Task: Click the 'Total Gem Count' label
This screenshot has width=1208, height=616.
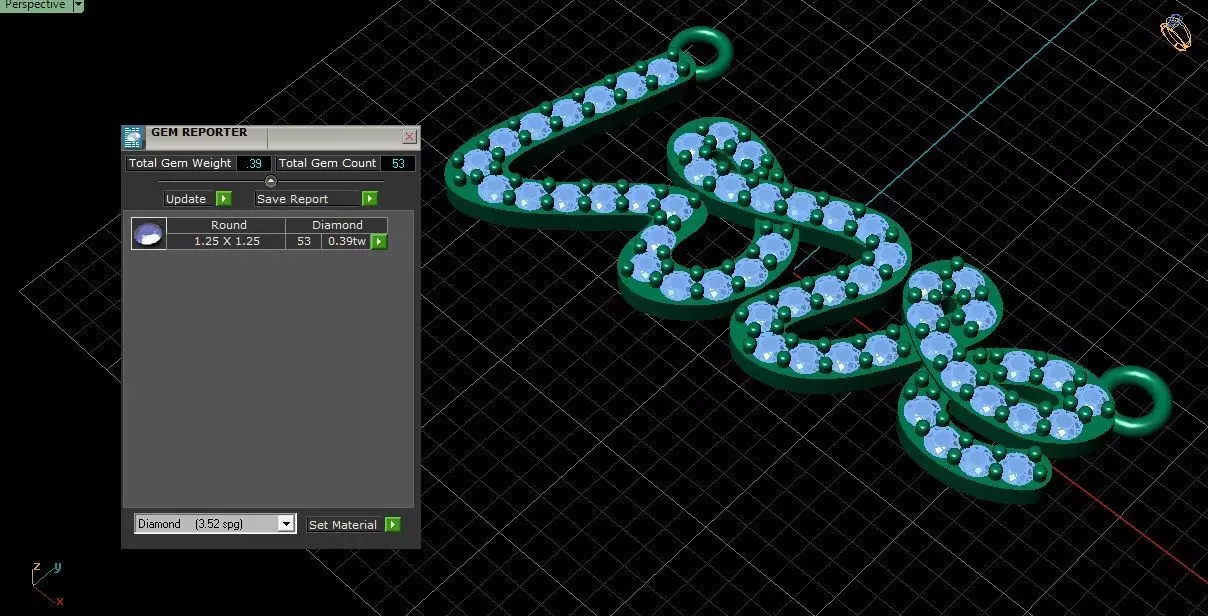Action: (328, 163)
